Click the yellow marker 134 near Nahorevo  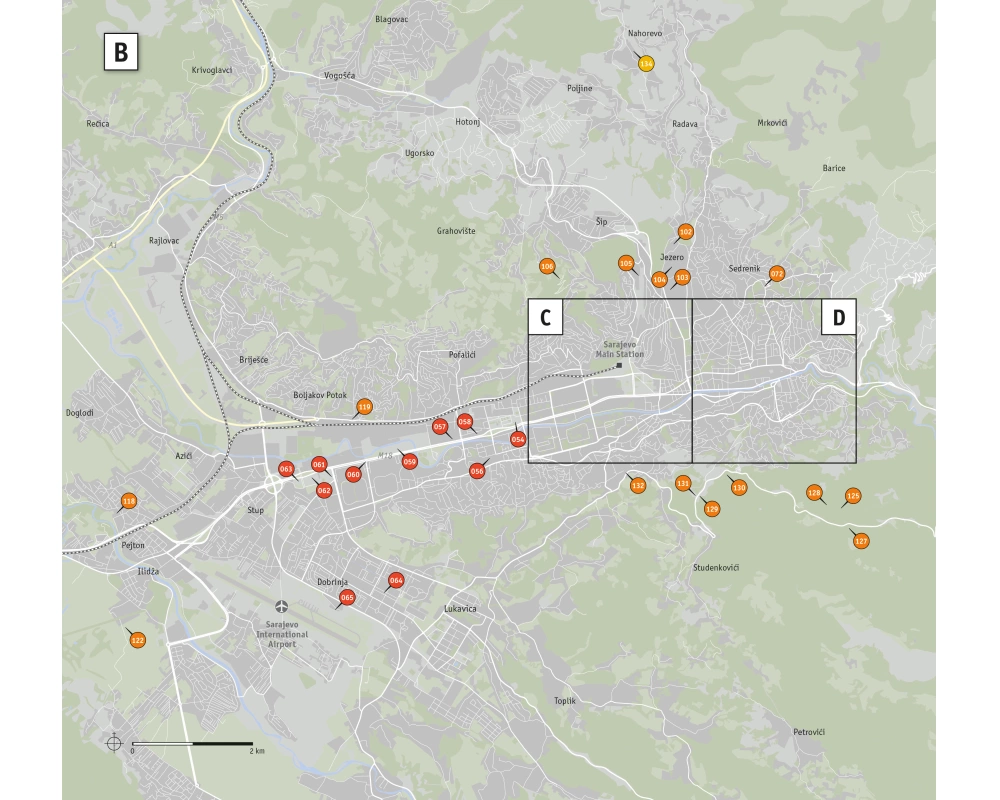click(646, 64)
